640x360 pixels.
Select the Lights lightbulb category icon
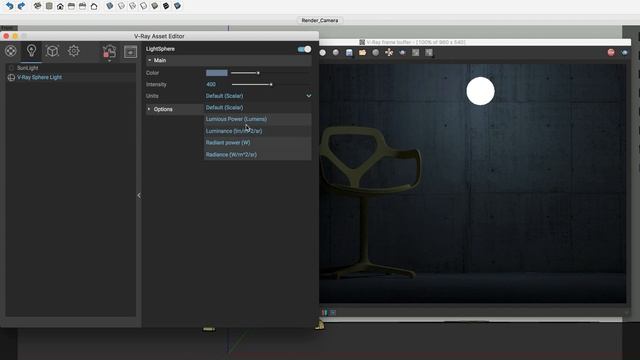31,51
